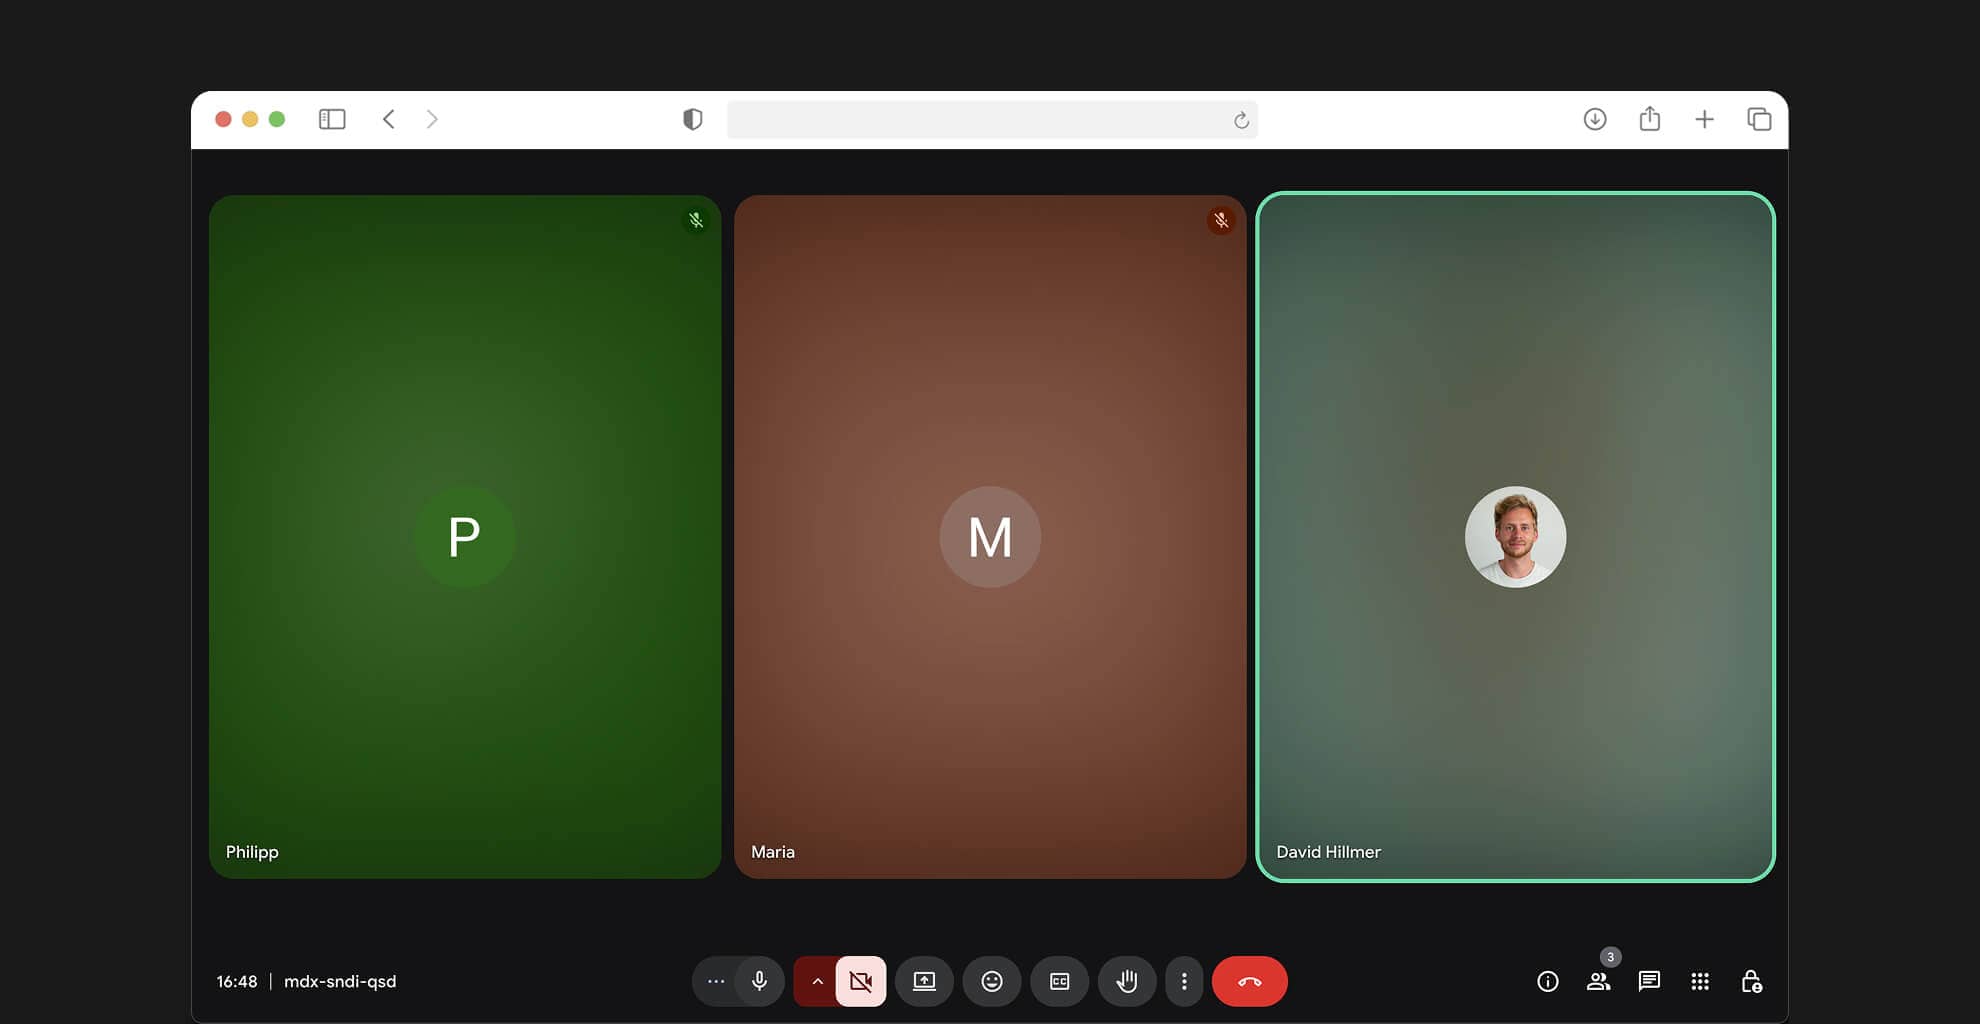Open the activities grid

coord(1700,981)
